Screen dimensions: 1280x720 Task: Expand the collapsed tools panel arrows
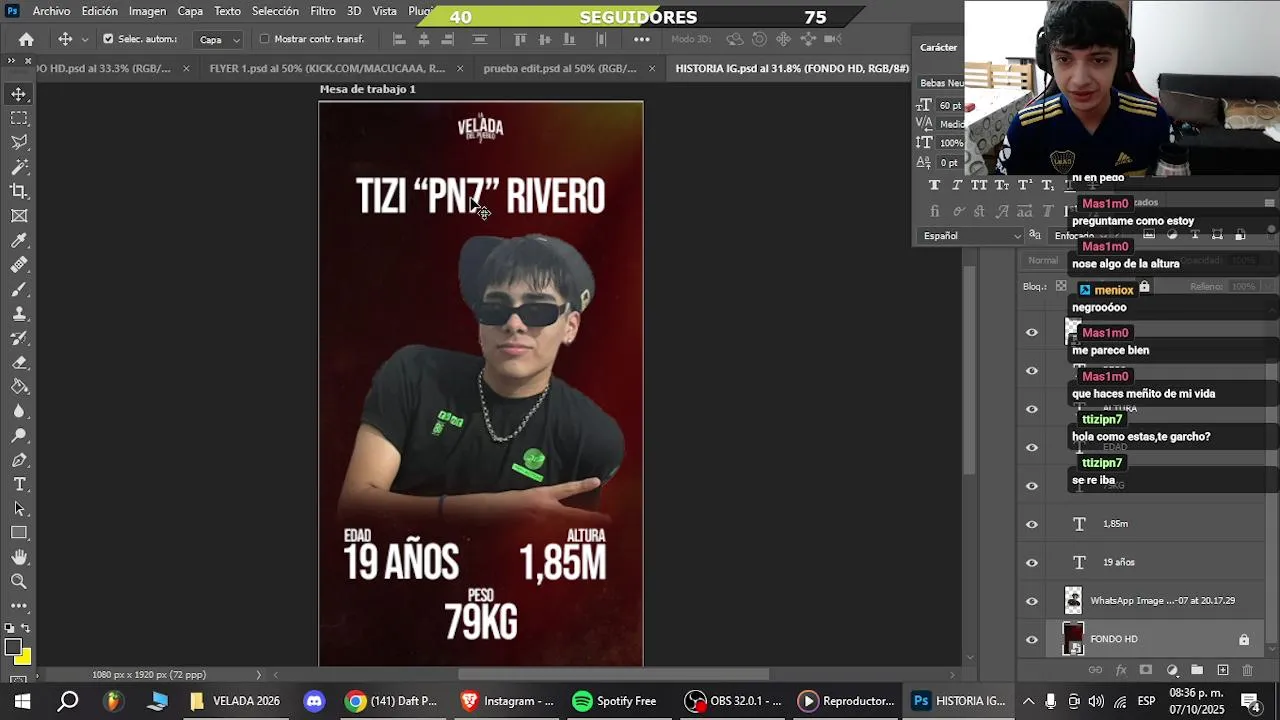(11, 61)
